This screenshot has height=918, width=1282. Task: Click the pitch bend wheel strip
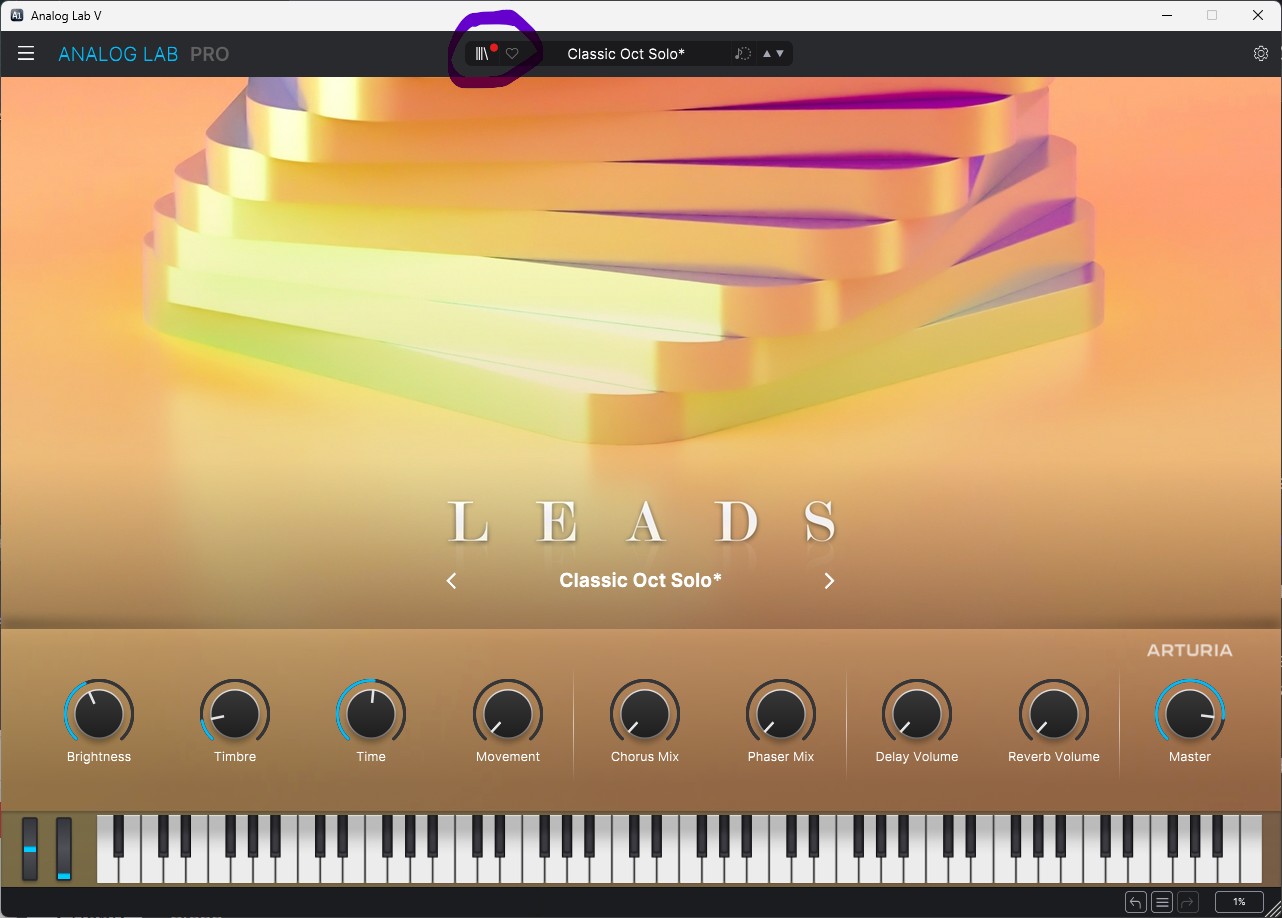coord(30,849)
